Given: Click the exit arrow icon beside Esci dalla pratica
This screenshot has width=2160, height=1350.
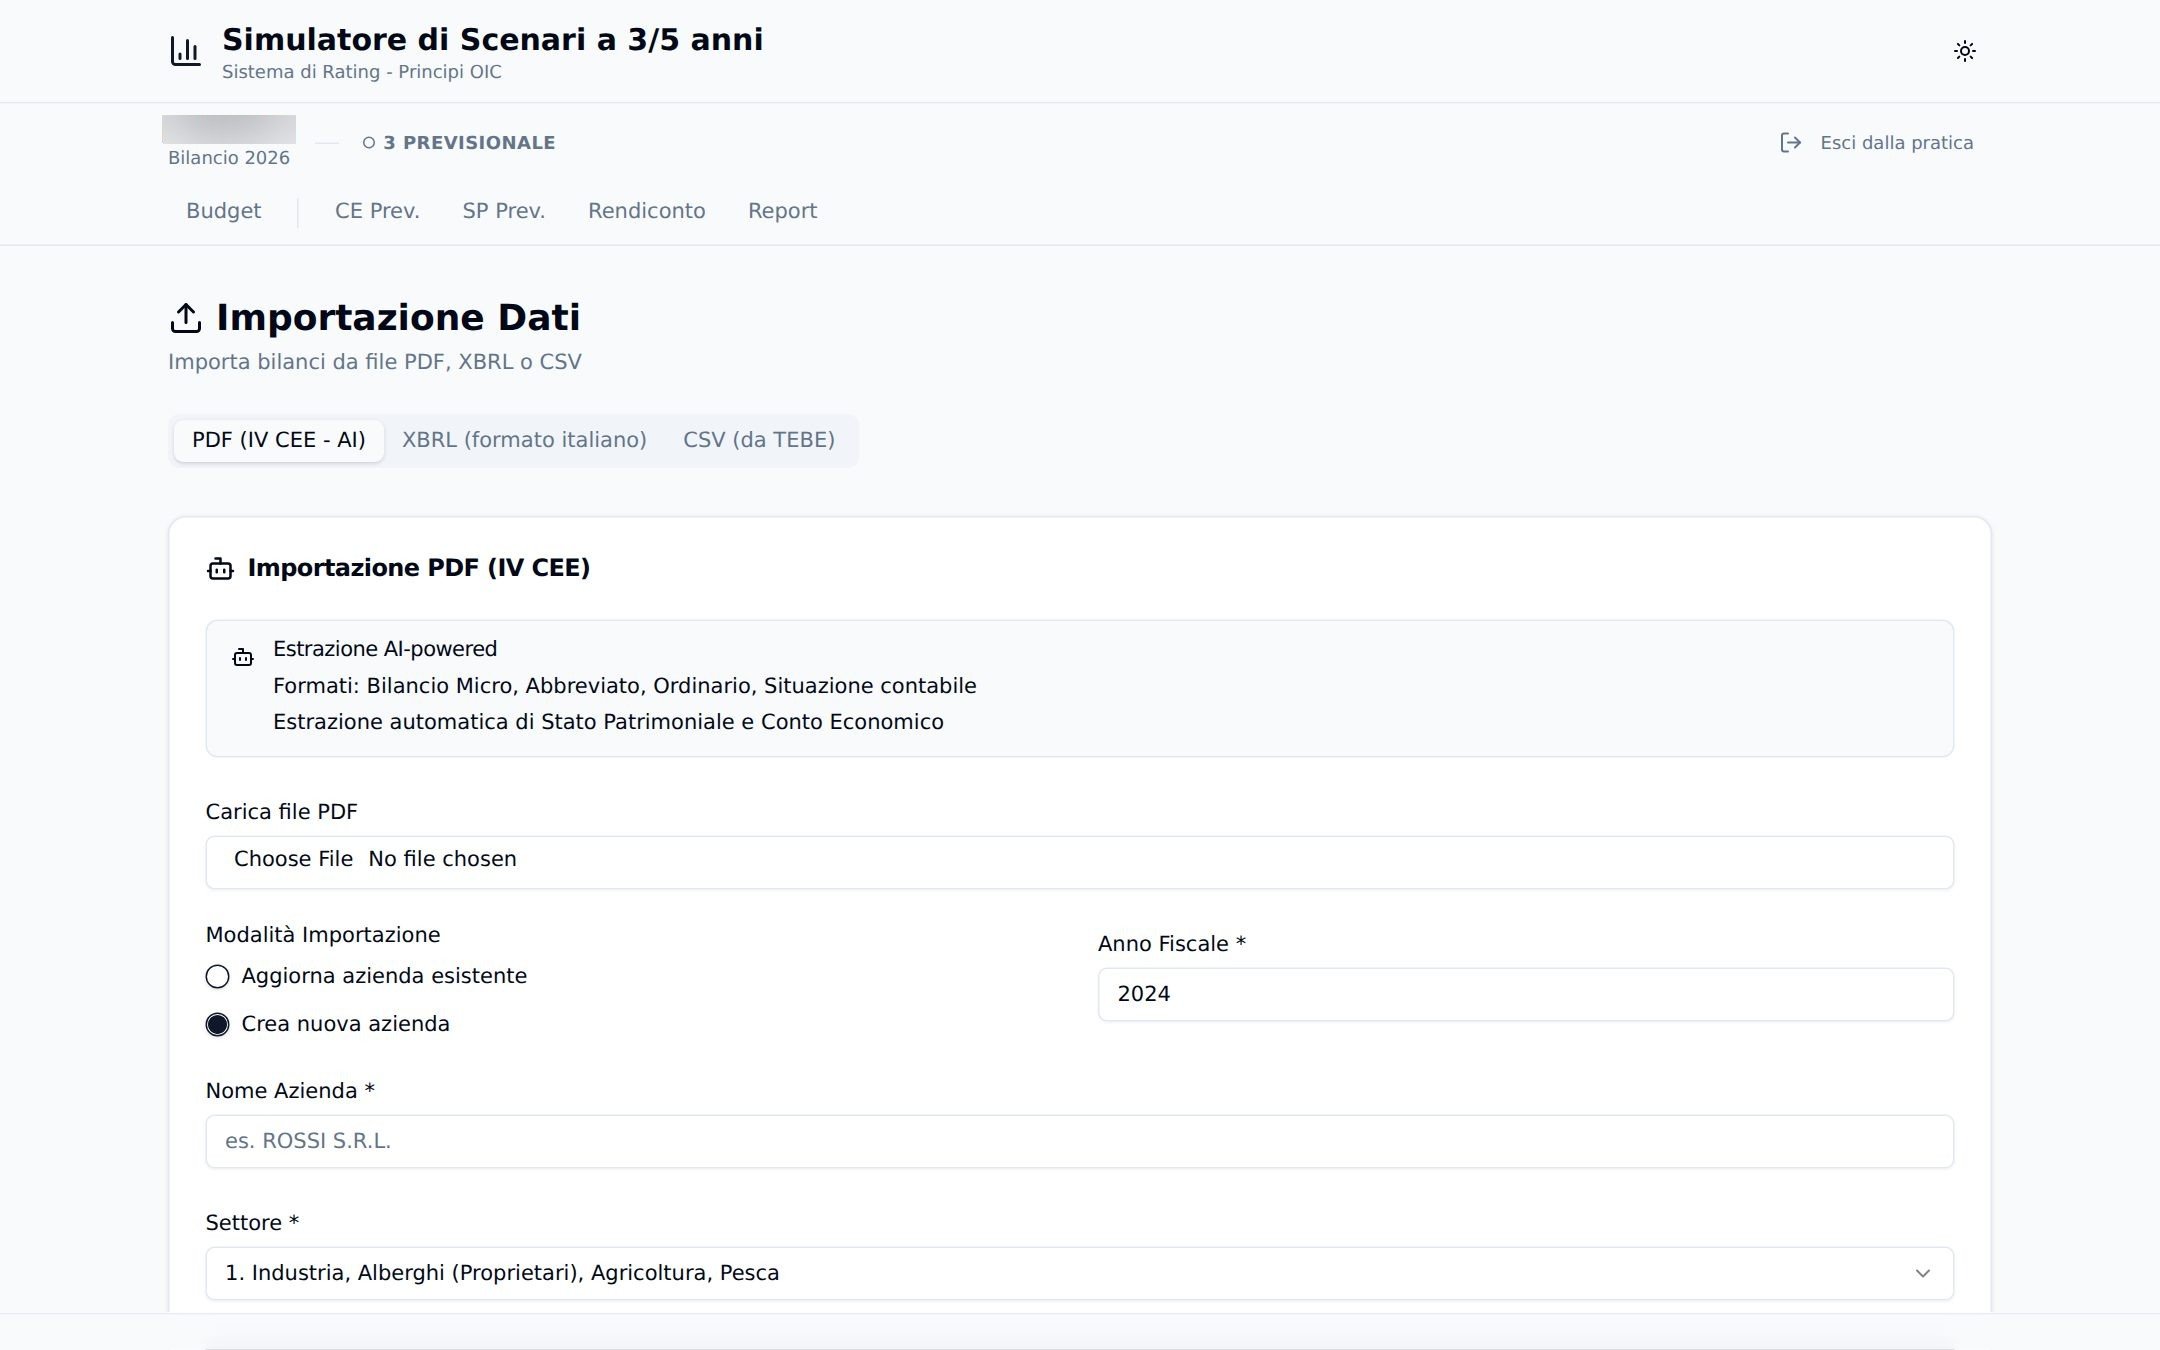Looking at the screenshot, I should [x=1790, y=143].
